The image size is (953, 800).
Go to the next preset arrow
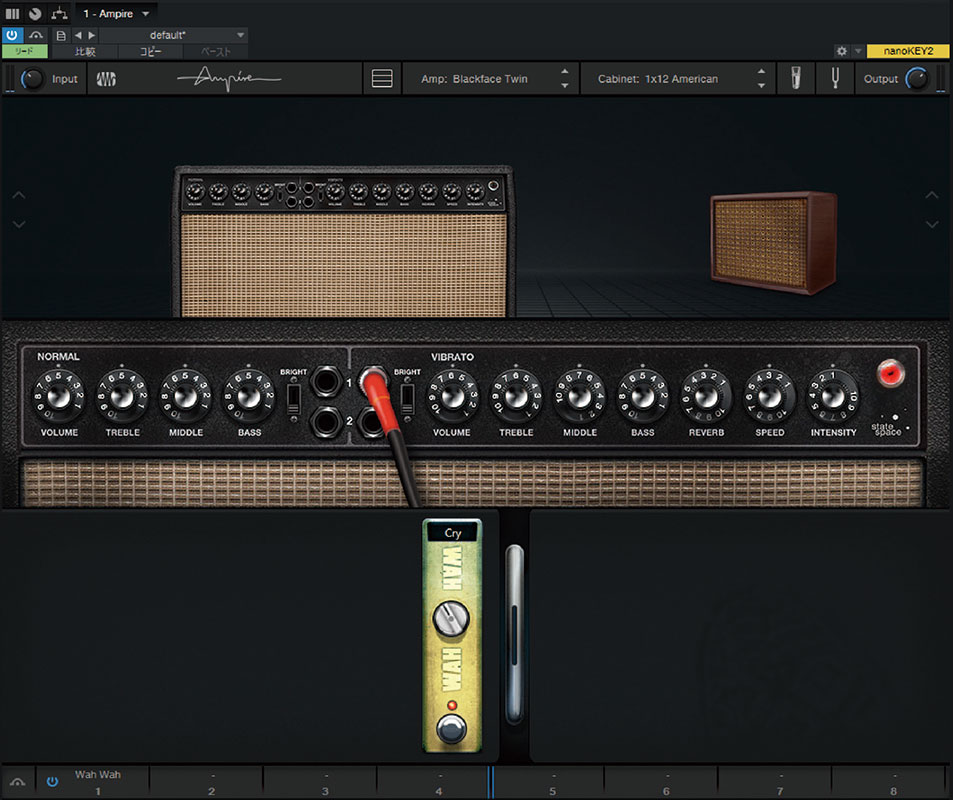pyautogui.click(x=92, y=35)
